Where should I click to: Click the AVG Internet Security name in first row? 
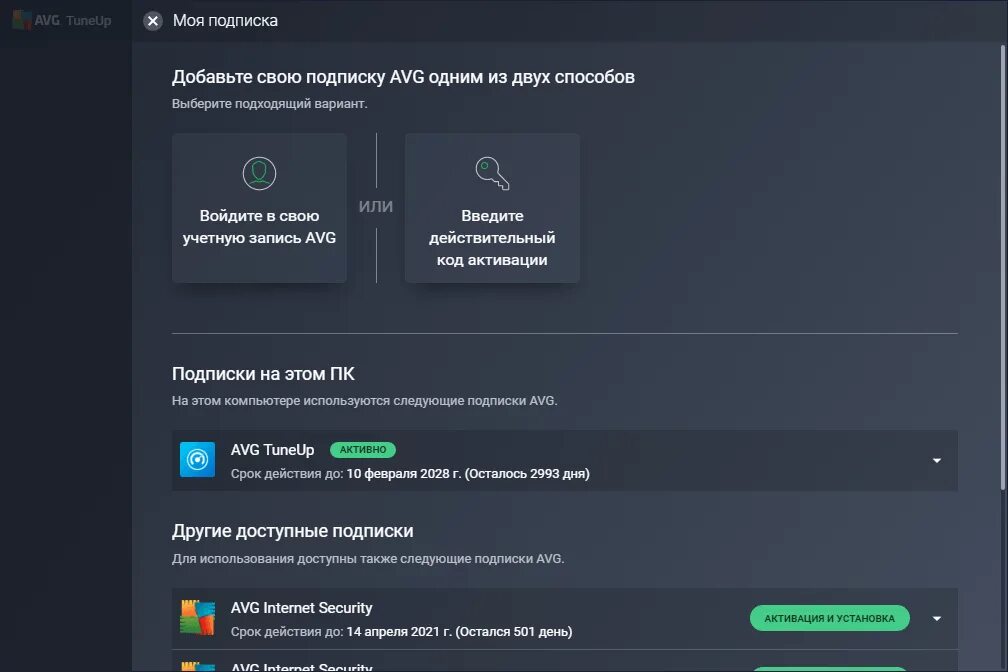pos(302,608)
